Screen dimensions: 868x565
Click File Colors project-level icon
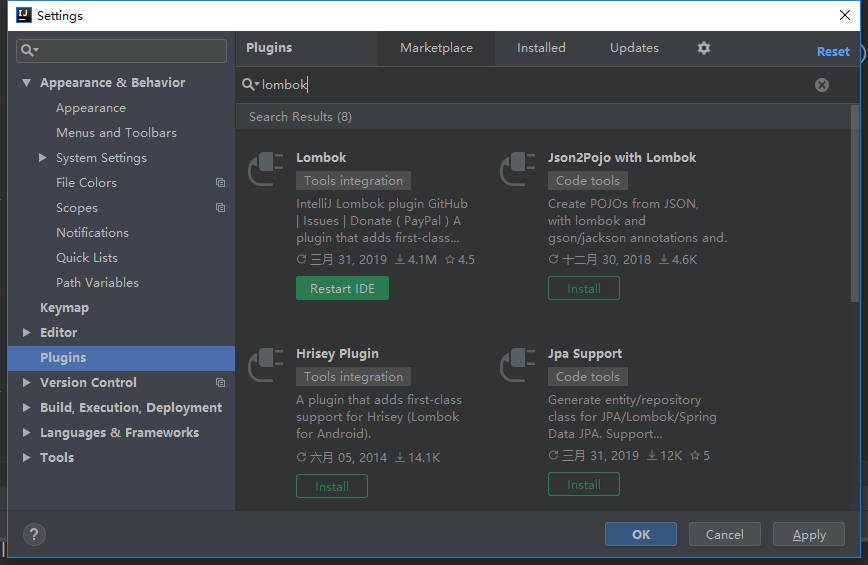coord(220,183)
